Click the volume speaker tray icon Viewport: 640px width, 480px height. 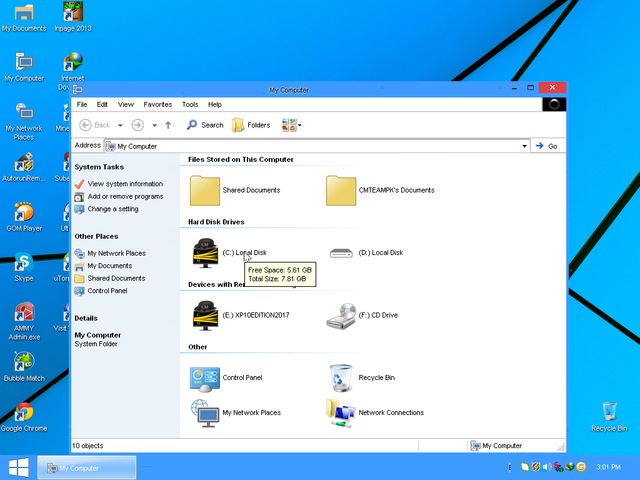tap(547, 467)
